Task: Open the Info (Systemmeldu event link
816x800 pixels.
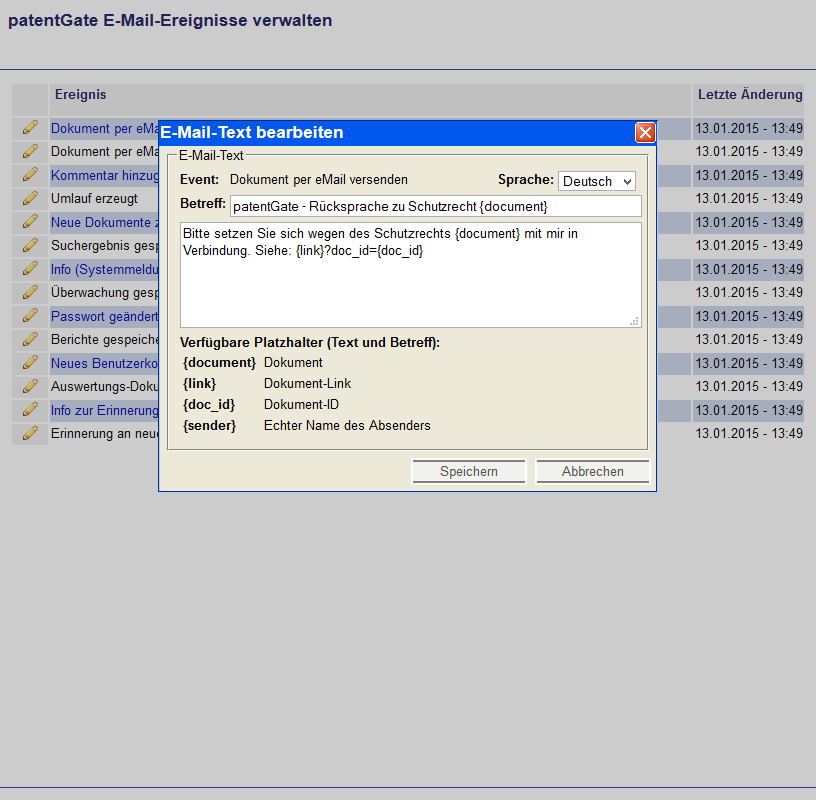Action: point(105,270)
